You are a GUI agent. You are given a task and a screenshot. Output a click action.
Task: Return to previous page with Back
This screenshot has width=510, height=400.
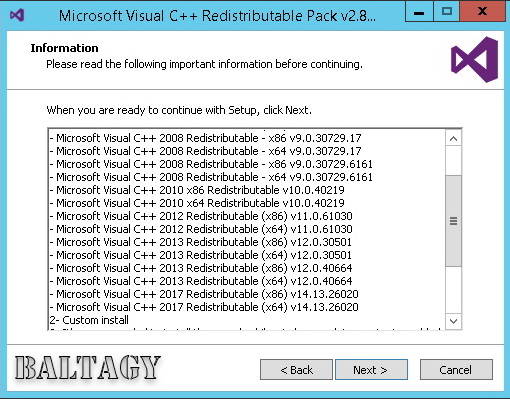point(296,370)
